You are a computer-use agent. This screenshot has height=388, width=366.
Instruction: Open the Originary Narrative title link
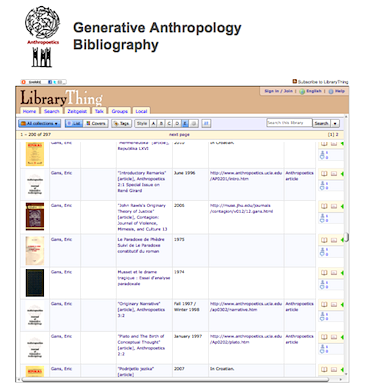[141, 310]
